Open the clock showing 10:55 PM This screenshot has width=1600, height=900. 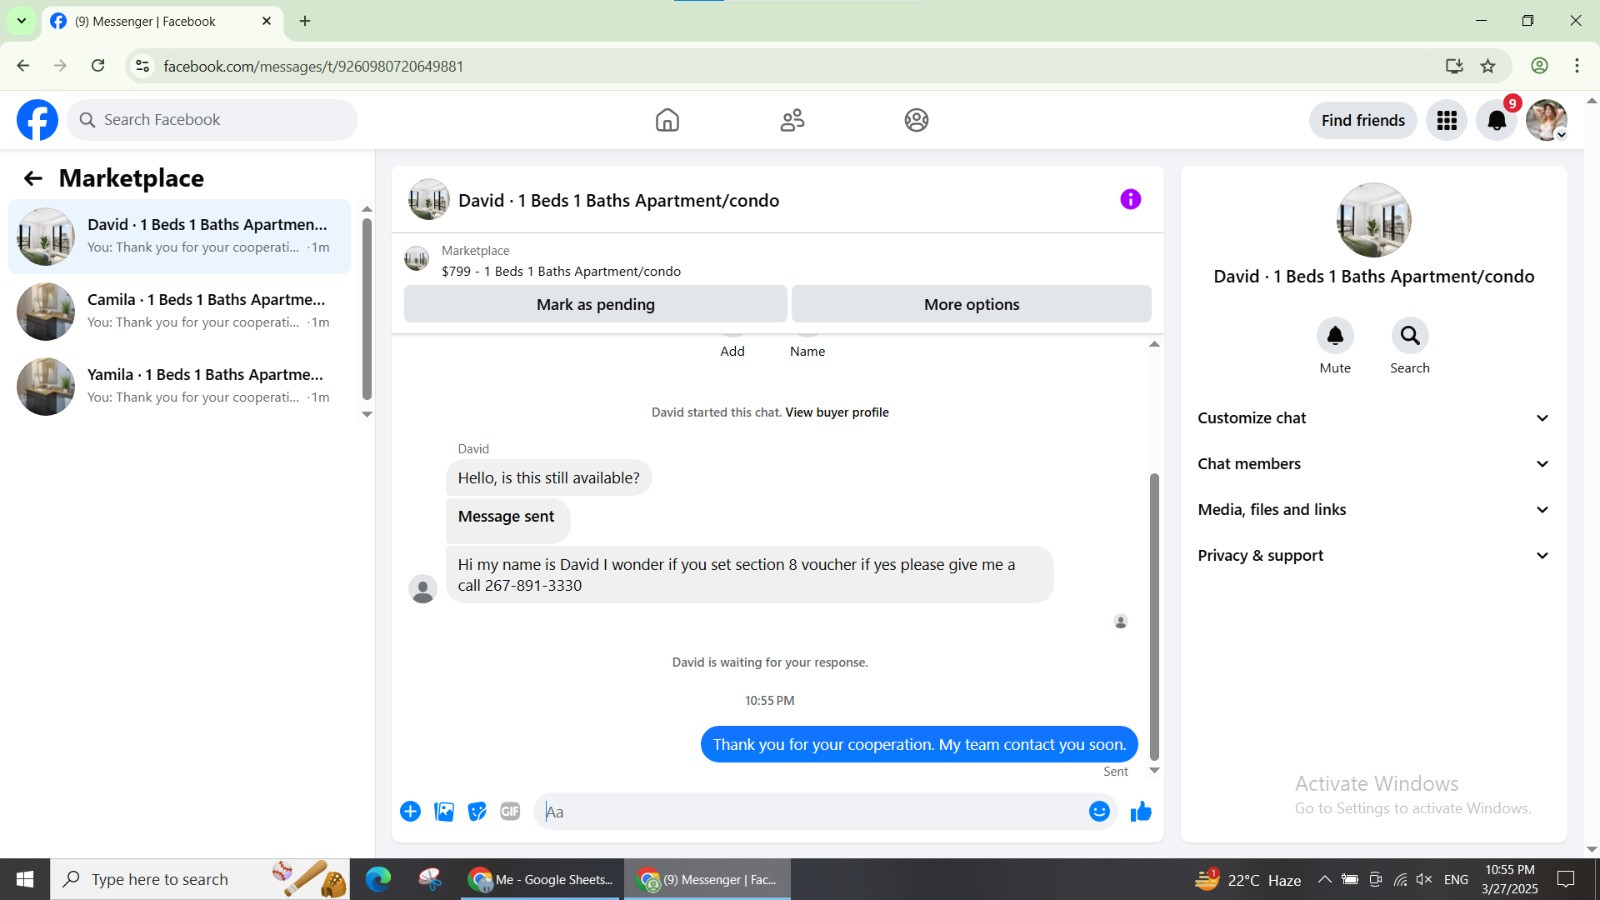[1510, 879]
